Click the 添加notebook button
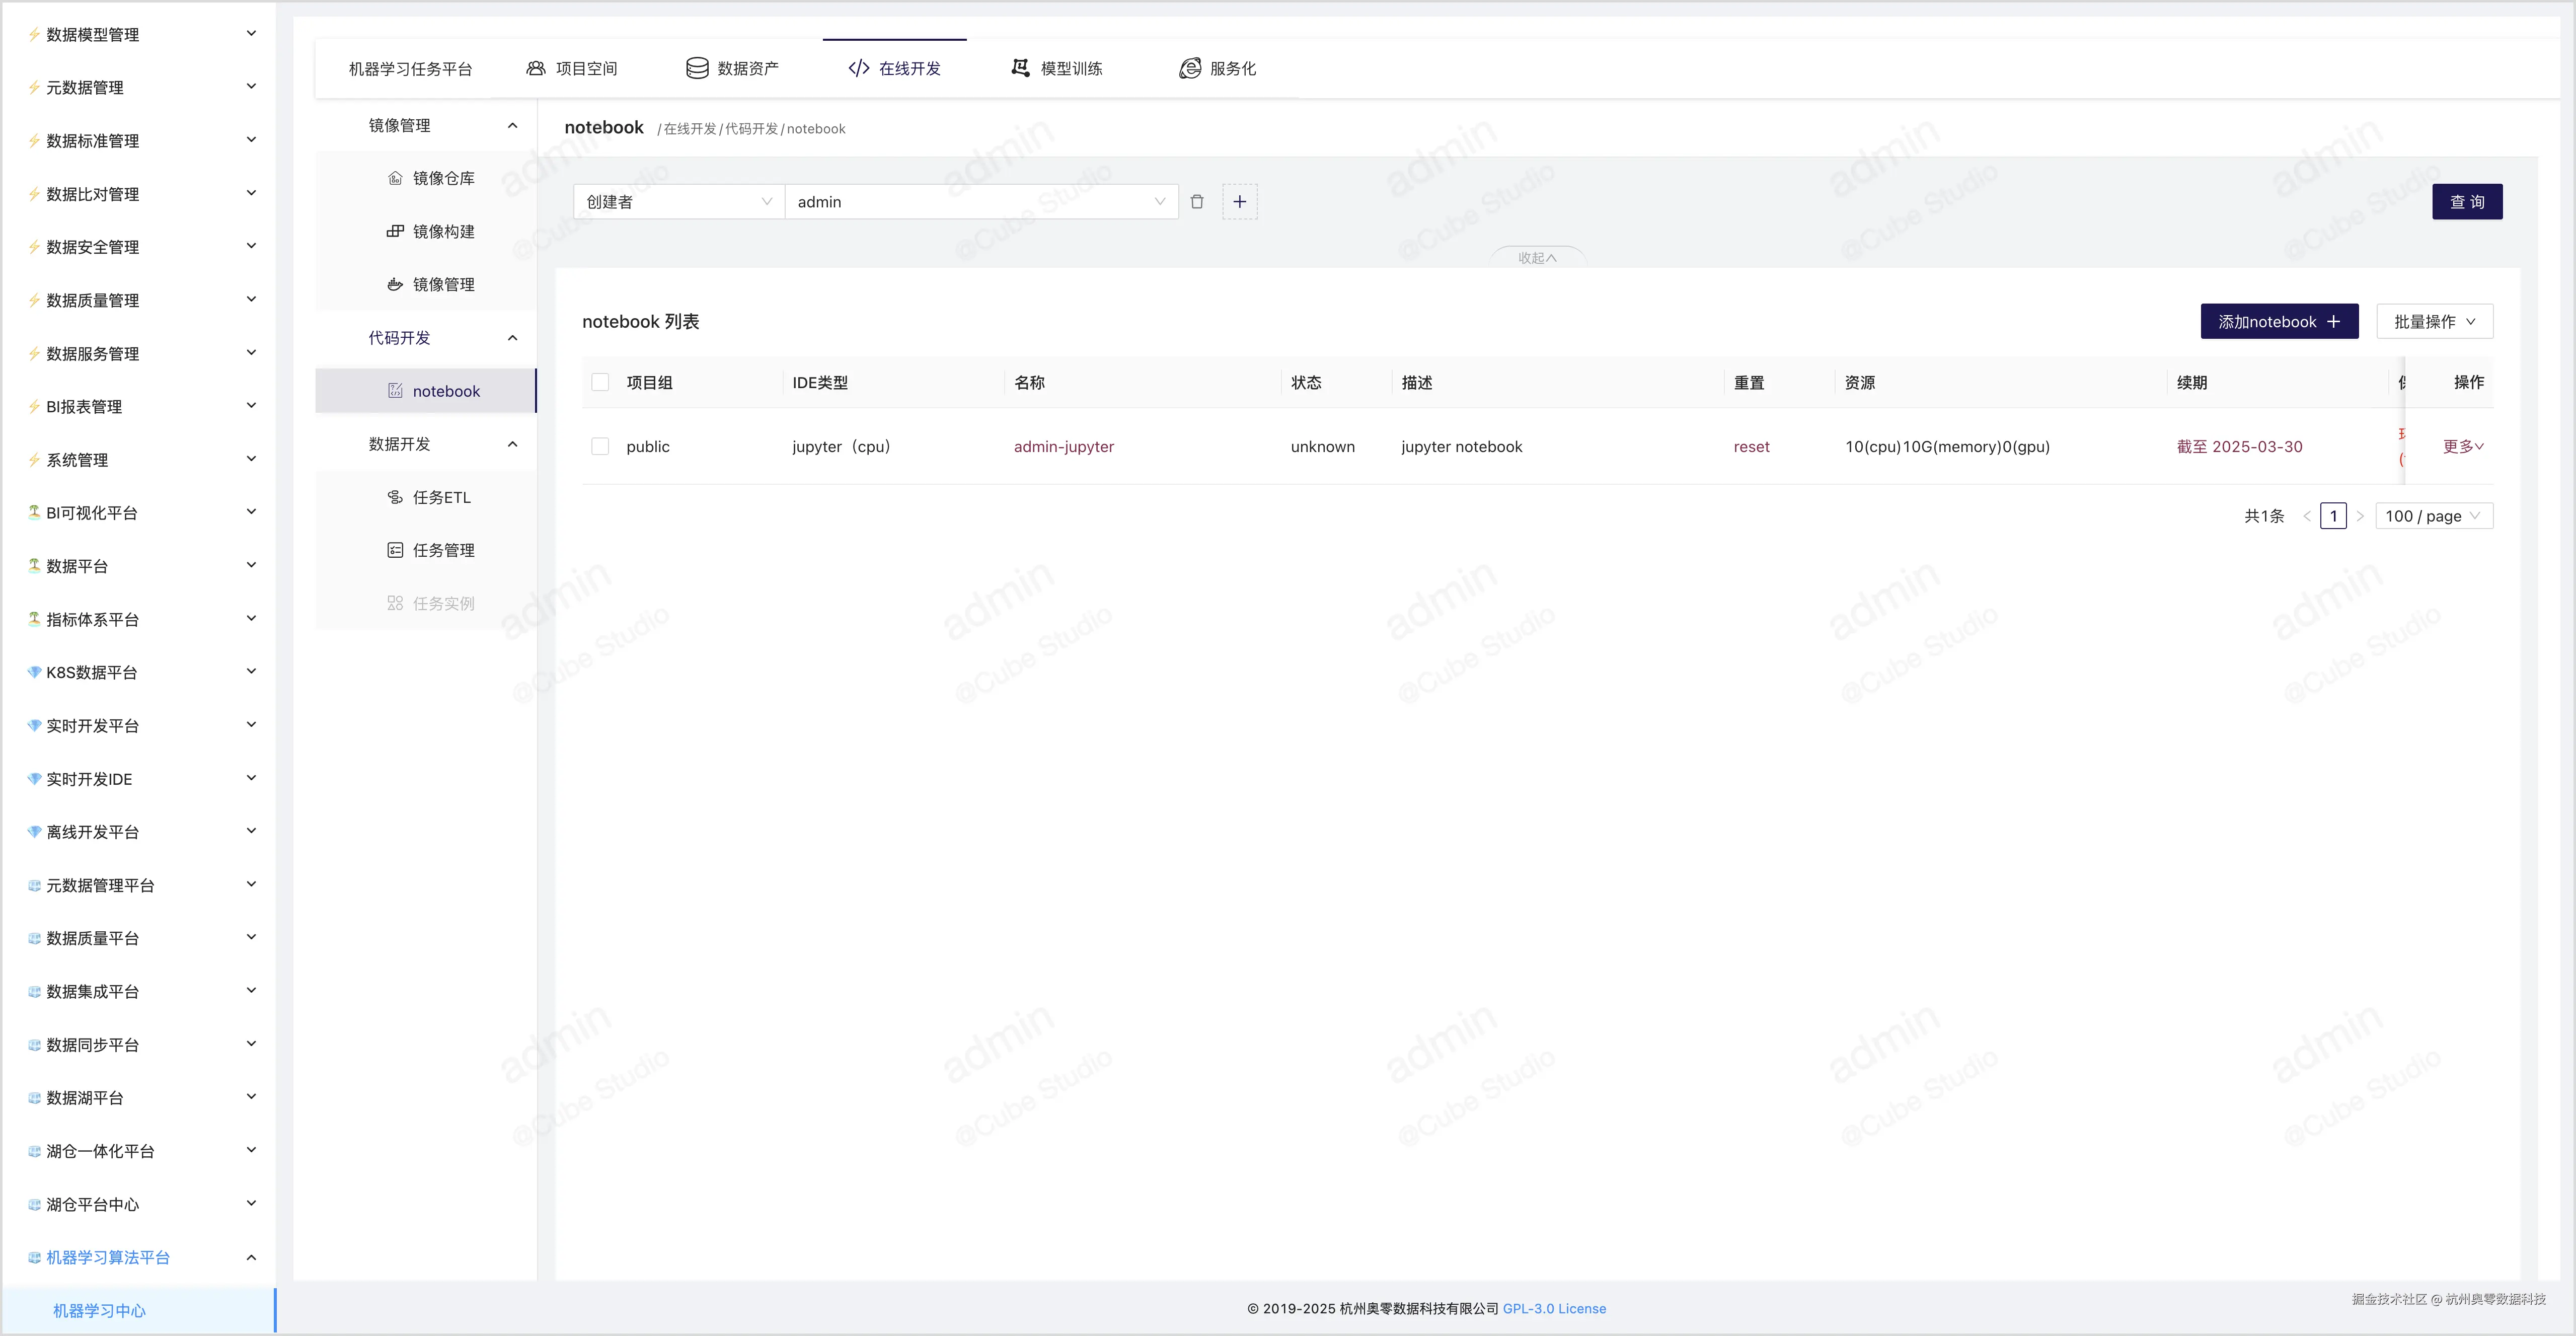2576x1336 pixels. [x=2278, y=321]
